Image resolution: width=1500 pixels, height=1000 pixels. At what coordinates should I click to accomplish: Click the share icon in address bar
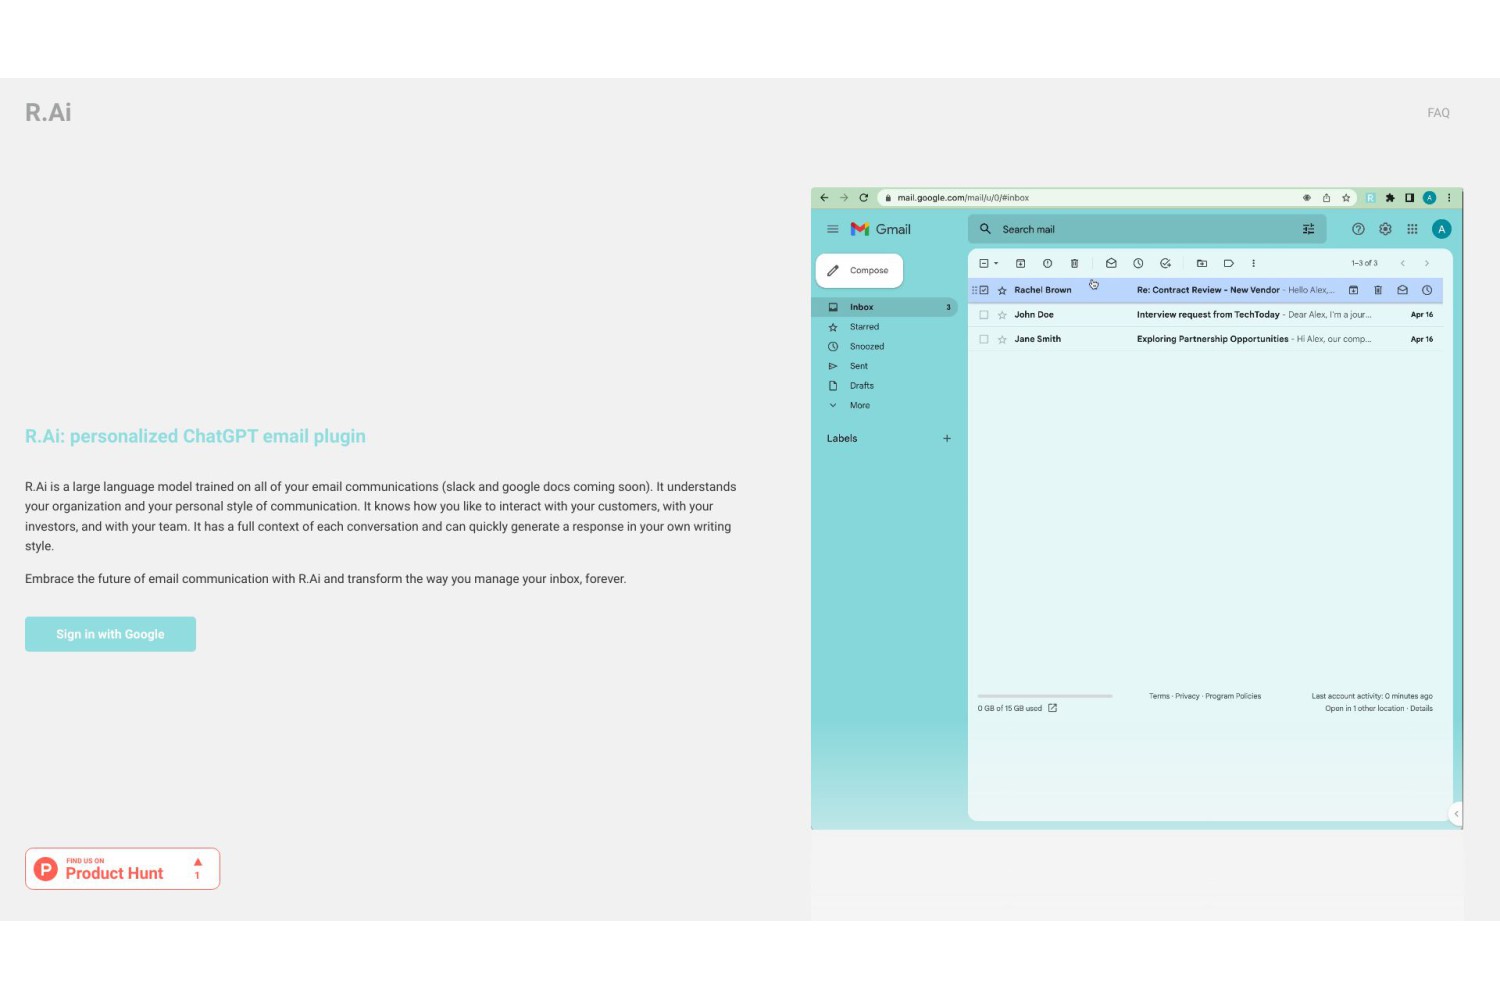tap(1326, 198)
